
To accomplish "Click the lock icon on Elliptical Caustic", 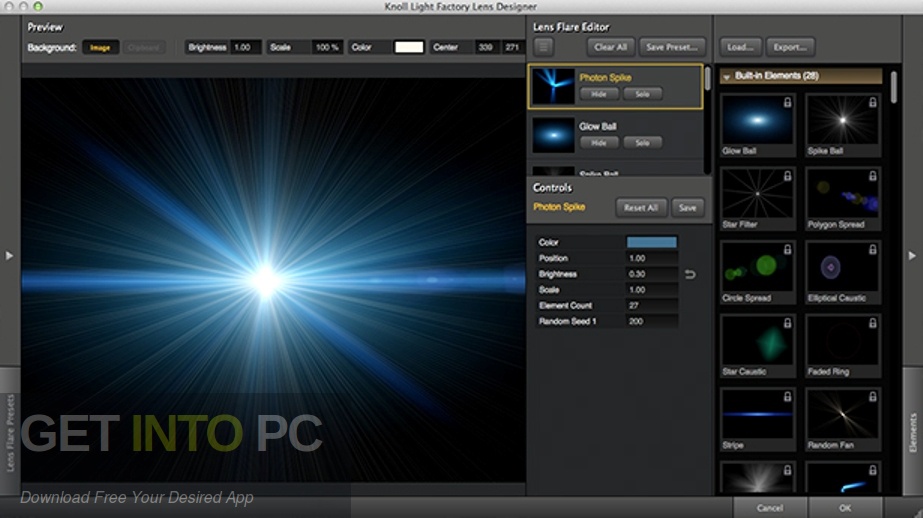I will (x=872, y=250).
